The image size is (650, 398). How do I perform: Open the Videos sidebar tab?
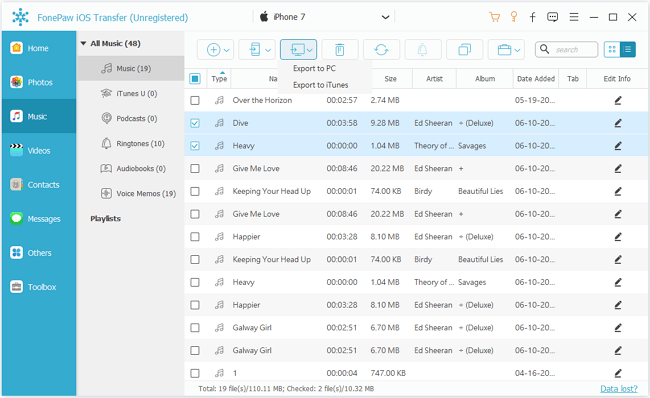tap(39, 150)
